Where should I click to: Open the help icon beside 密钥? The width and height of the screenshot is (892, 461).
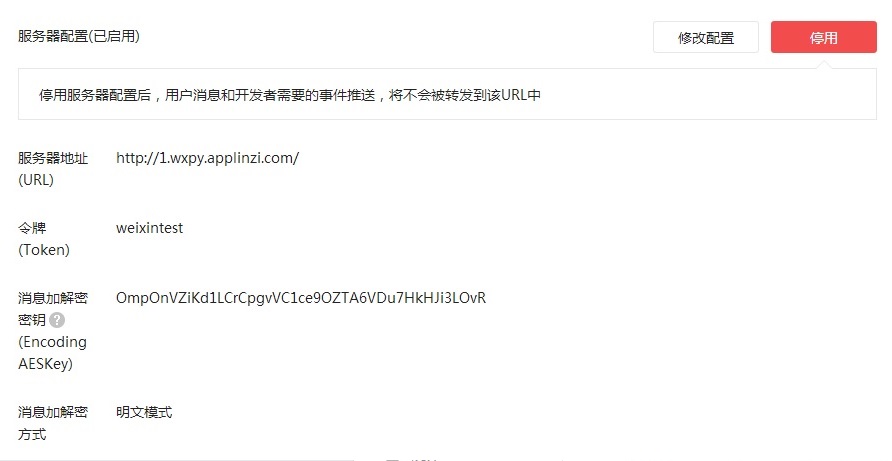57,320
